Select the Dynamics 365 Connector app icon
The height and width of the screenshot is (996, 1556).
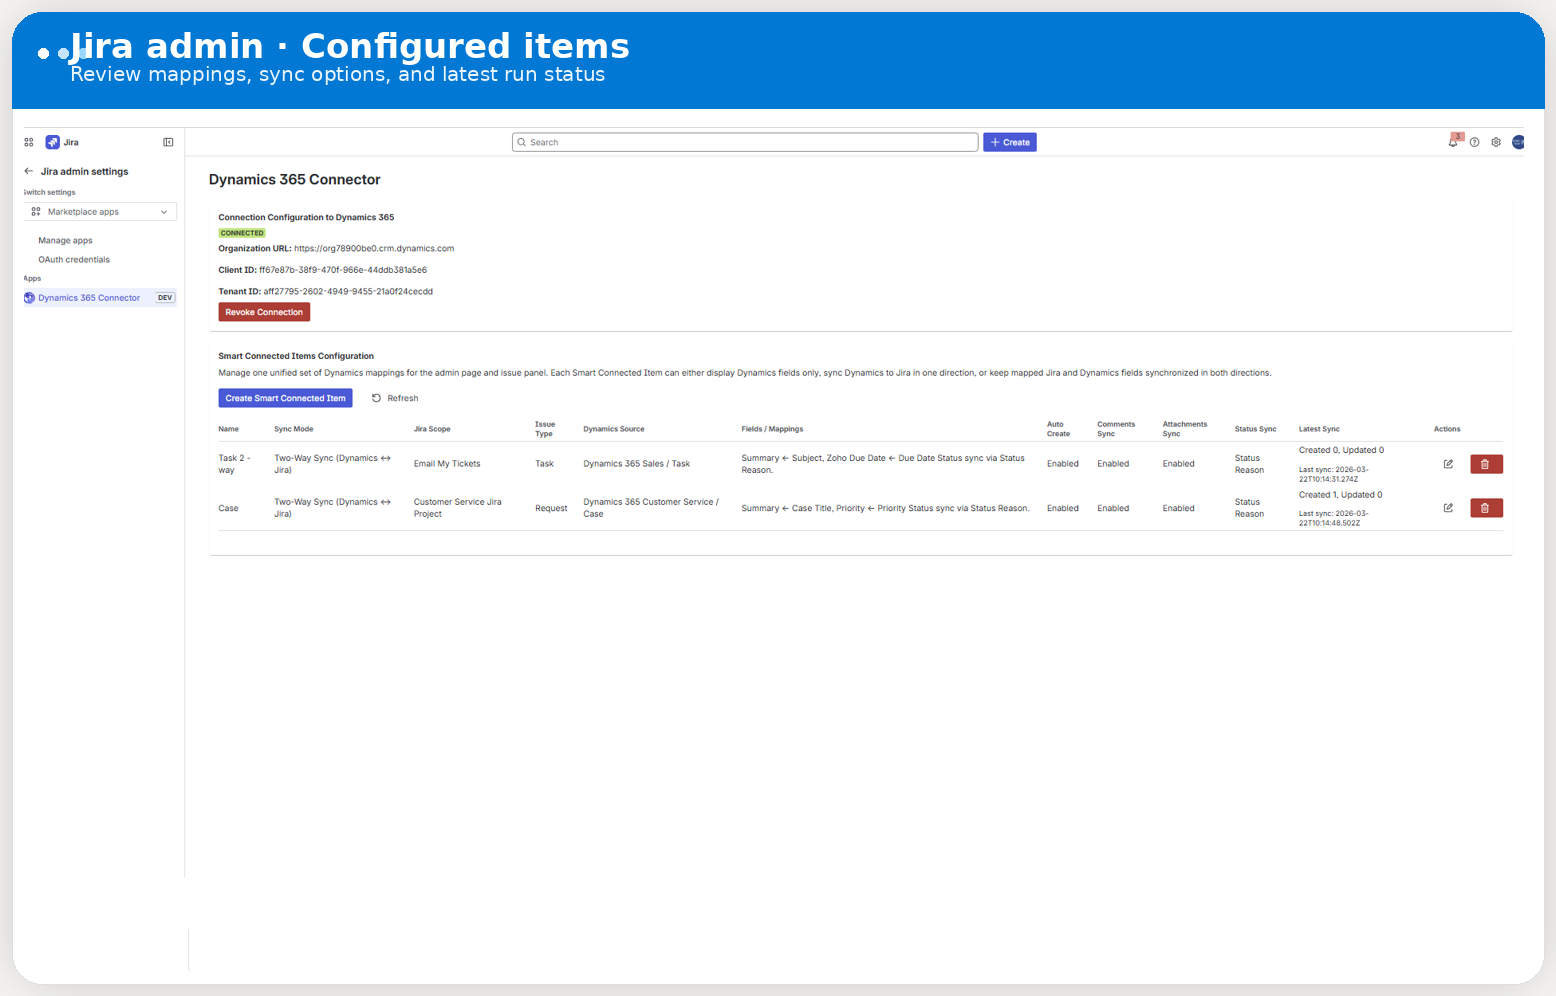[29, 297]
